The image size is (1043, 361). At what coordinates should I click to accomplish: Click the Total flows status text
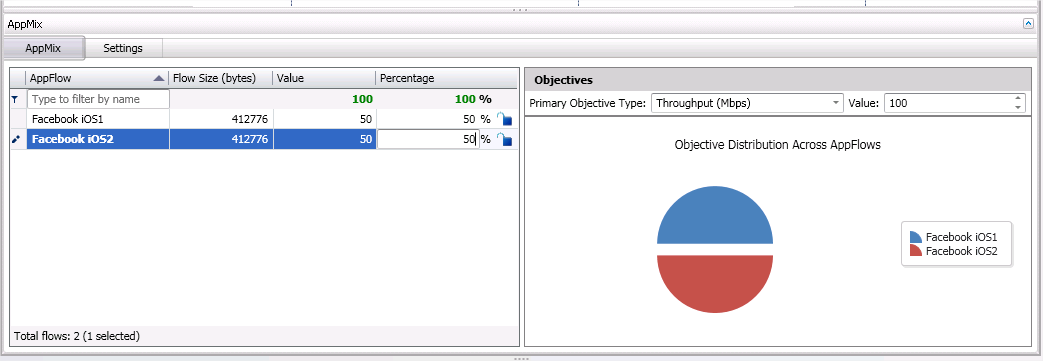[x=76, y=336]
